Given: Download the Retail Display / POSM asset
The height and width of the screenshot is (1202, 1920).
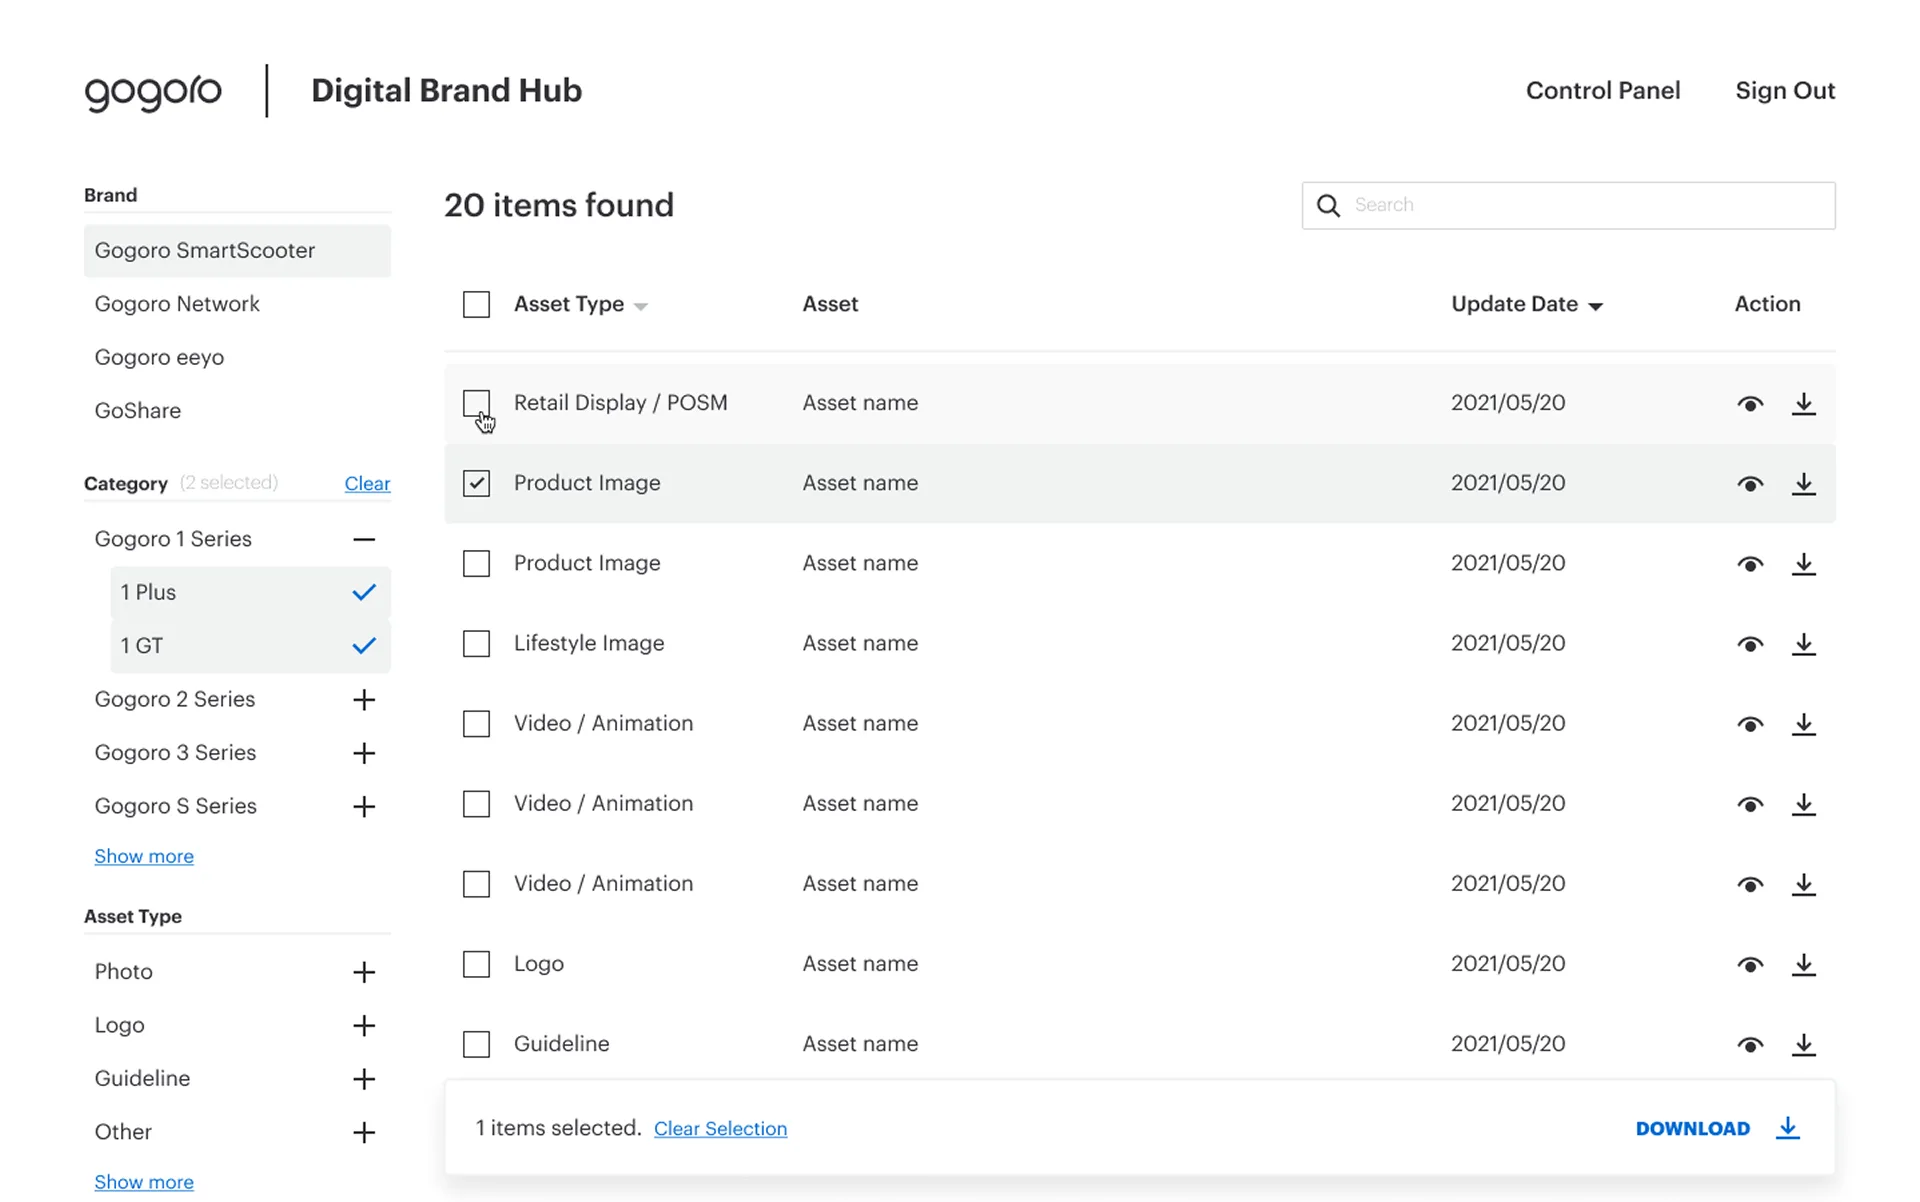Looking at the screenshot, I should tap(1803, 403).
